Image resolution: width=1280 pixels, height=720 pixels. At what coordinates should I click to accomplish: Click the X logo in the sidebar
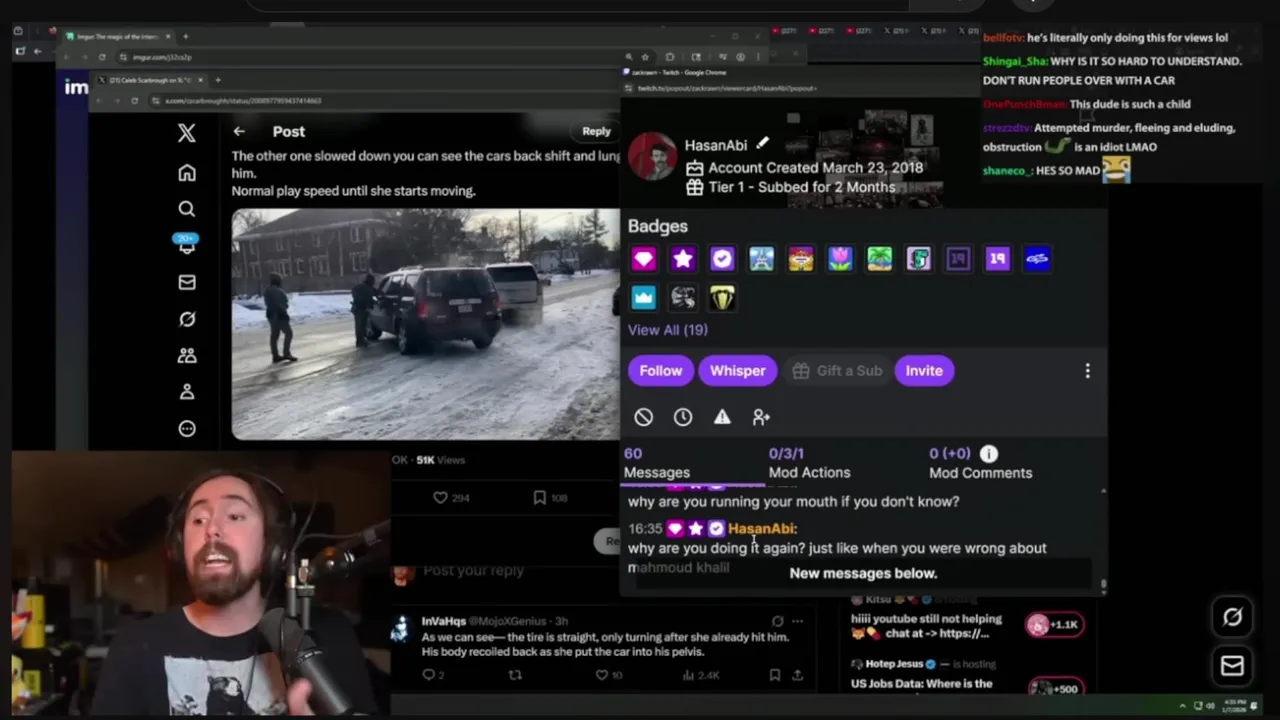click(187, 132)
